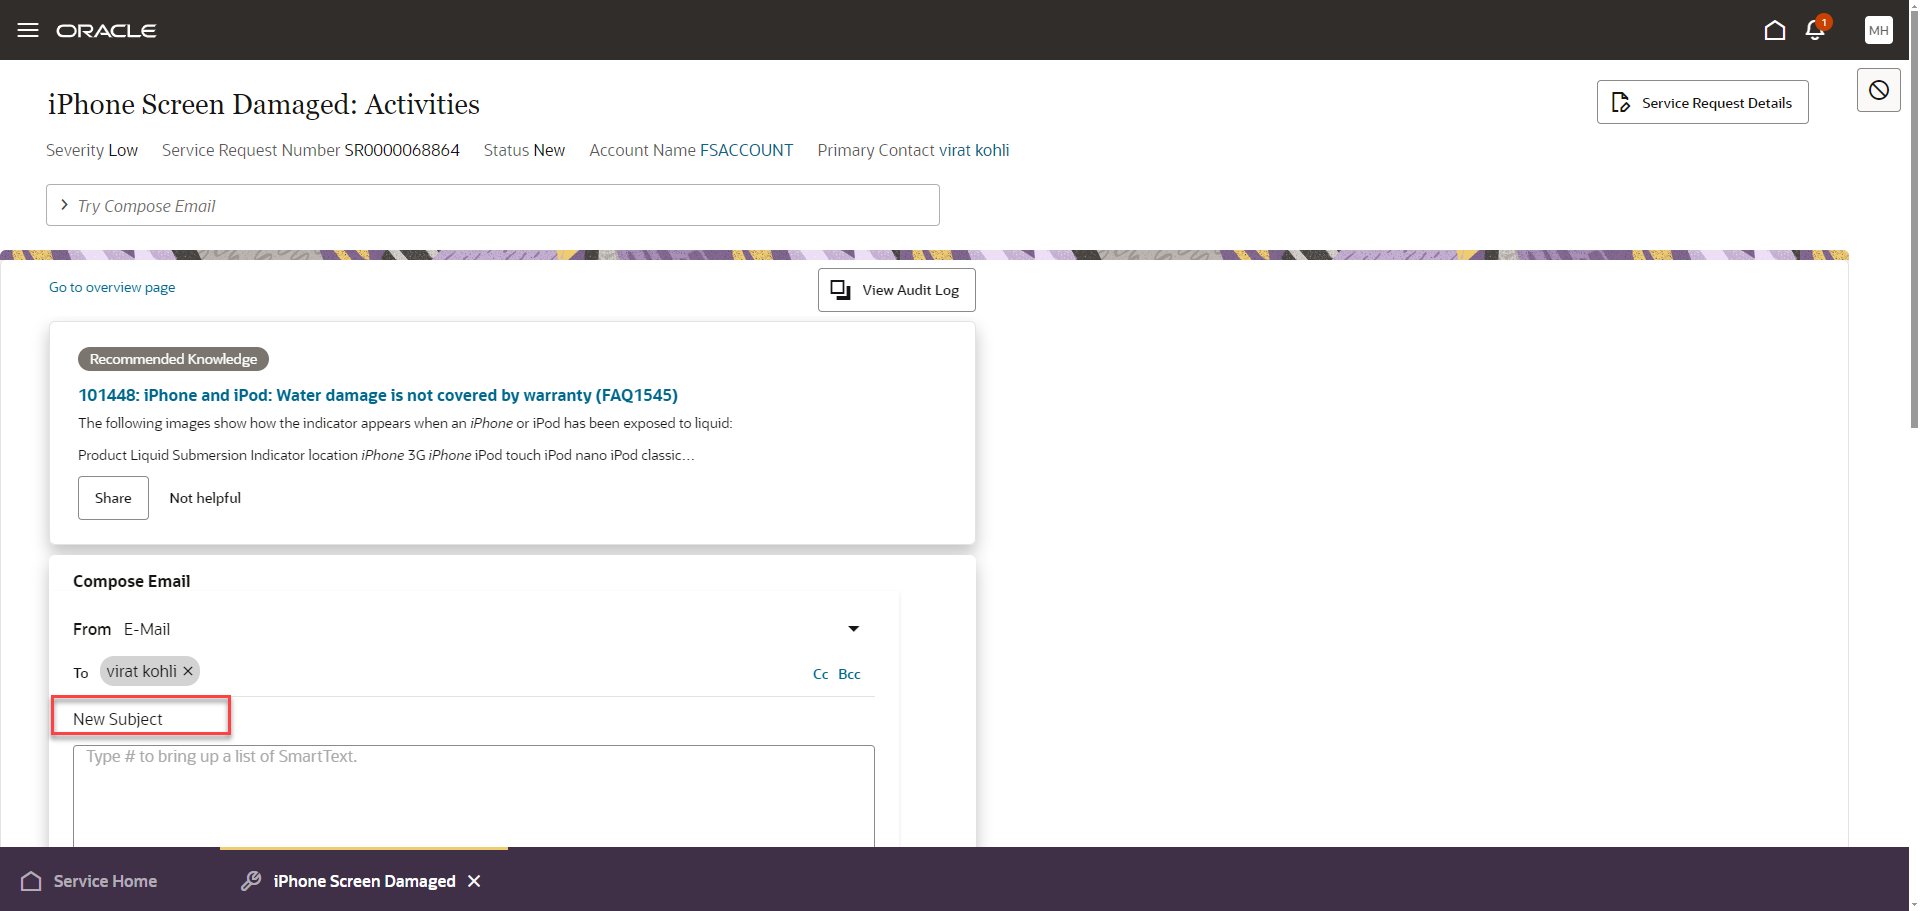
Task: Click service request number SR0000068864
Action: click(x=402, y=150)
